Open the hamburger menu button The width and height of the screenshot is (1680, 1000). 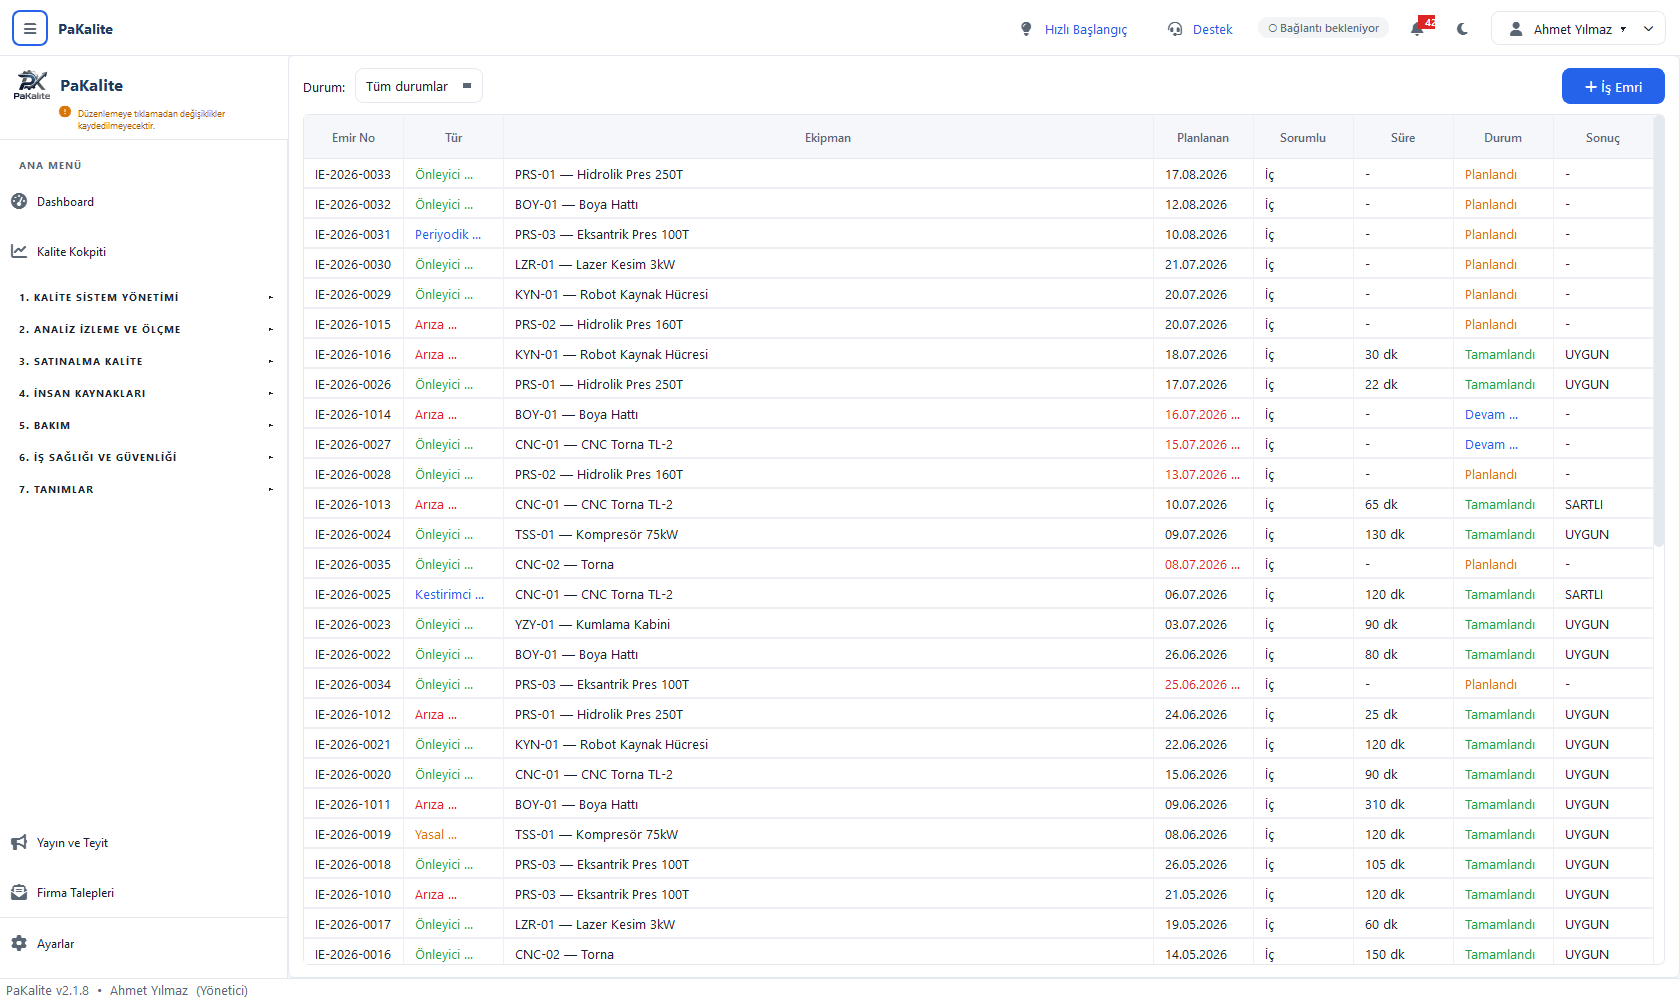click(x=30, y=29)
